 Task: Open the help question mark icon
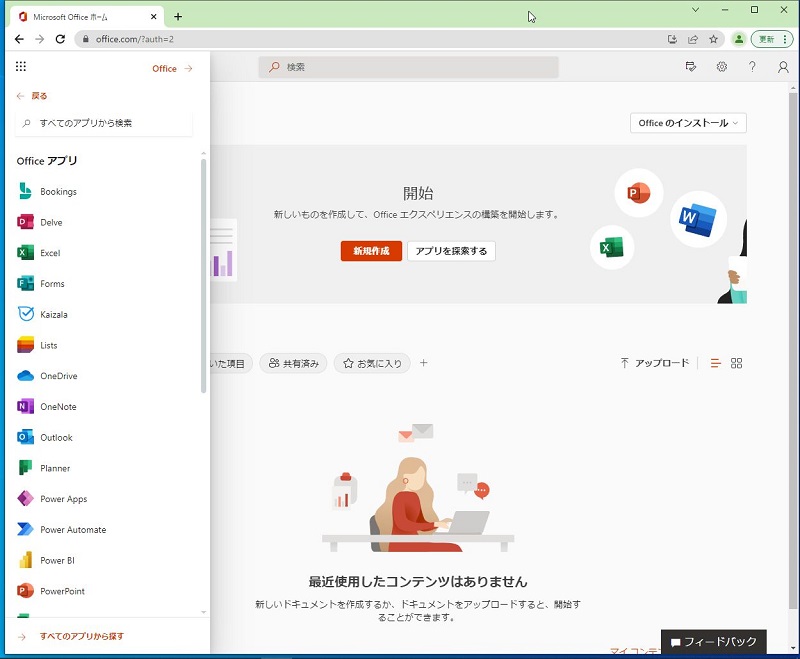[752, 67]
